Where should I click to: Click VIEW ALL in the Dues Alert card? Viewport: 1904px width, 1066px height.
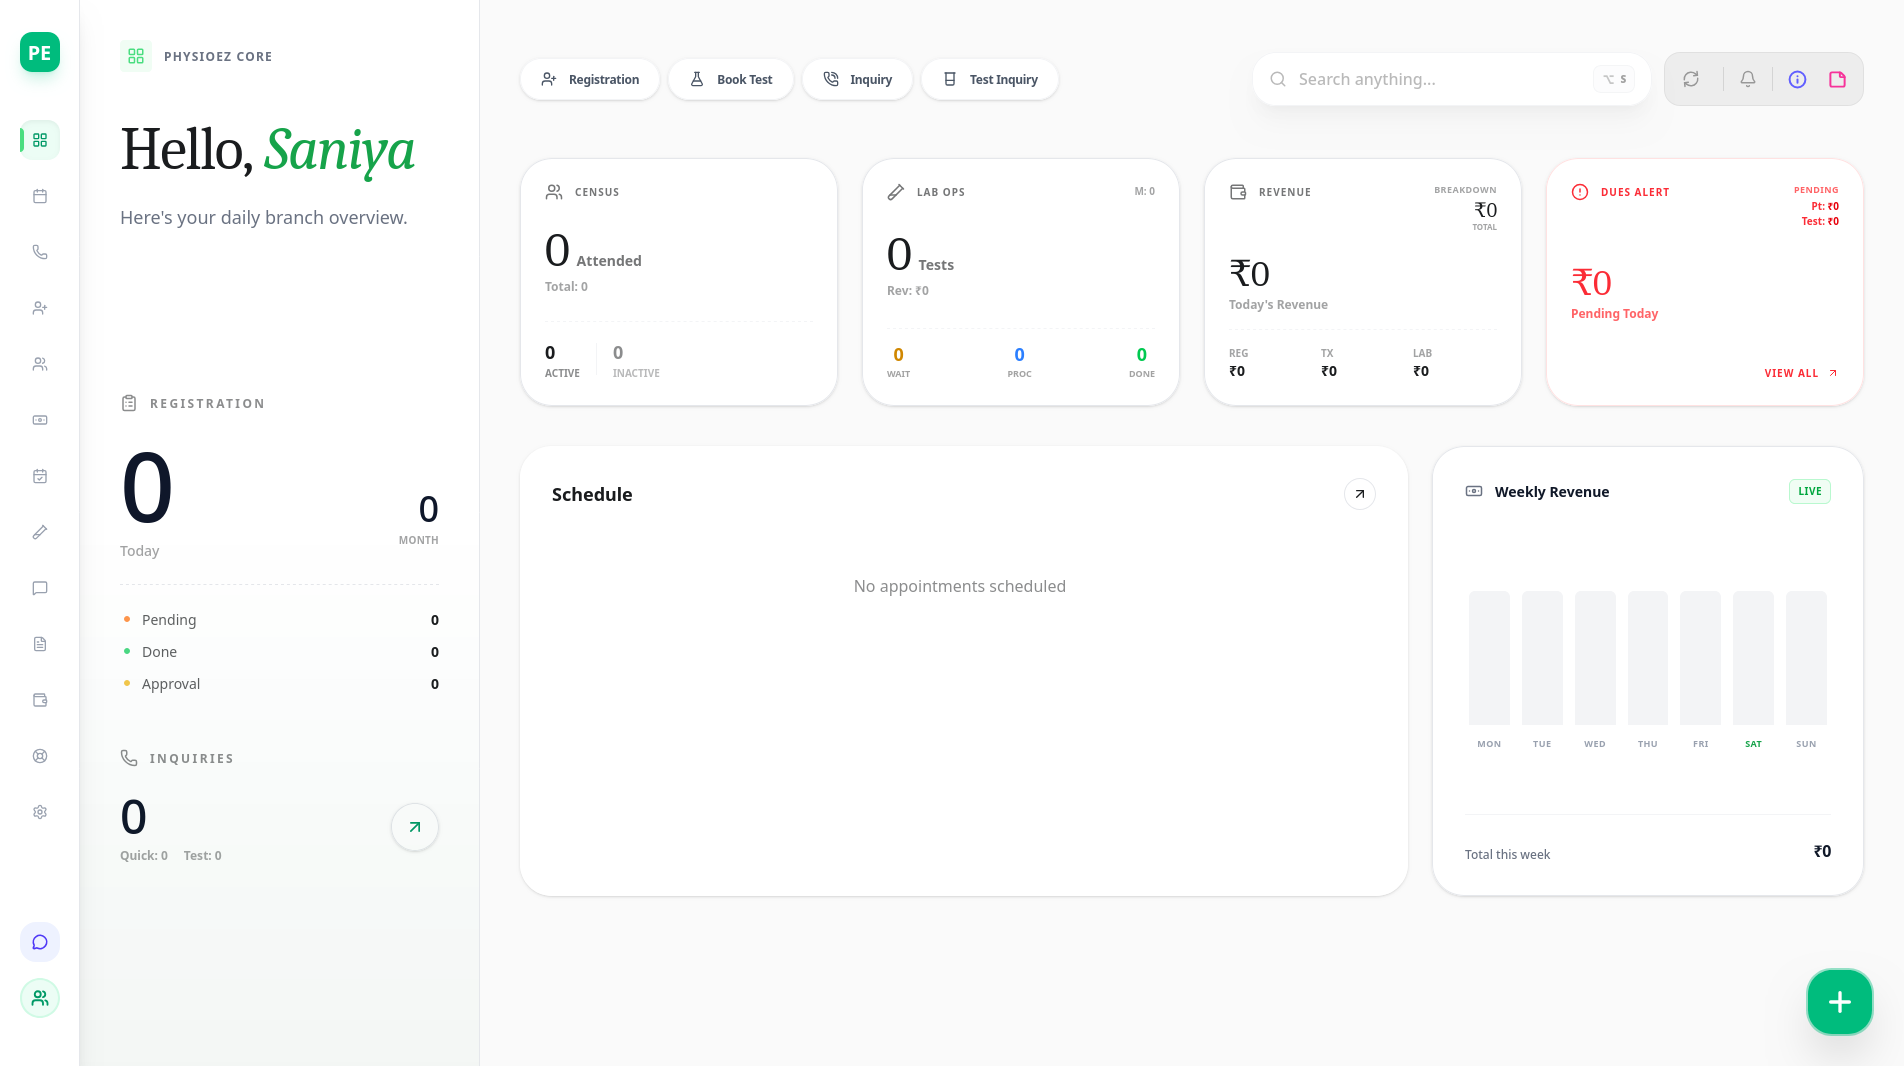[x=1799, y=372]
